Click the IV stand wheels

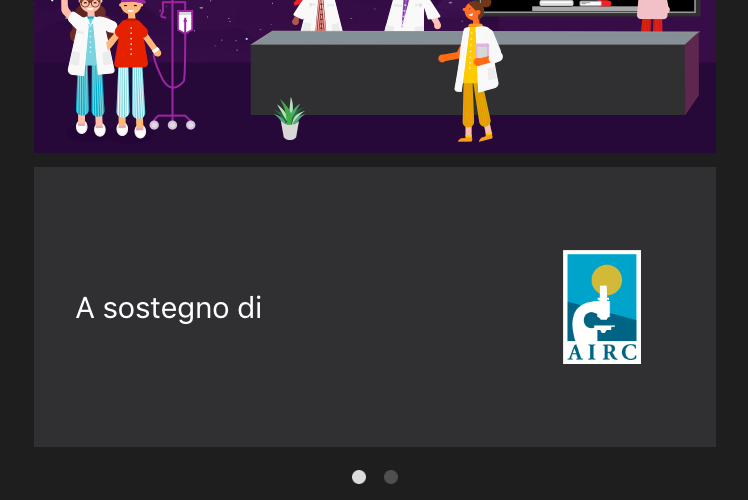tap(172, 125)
